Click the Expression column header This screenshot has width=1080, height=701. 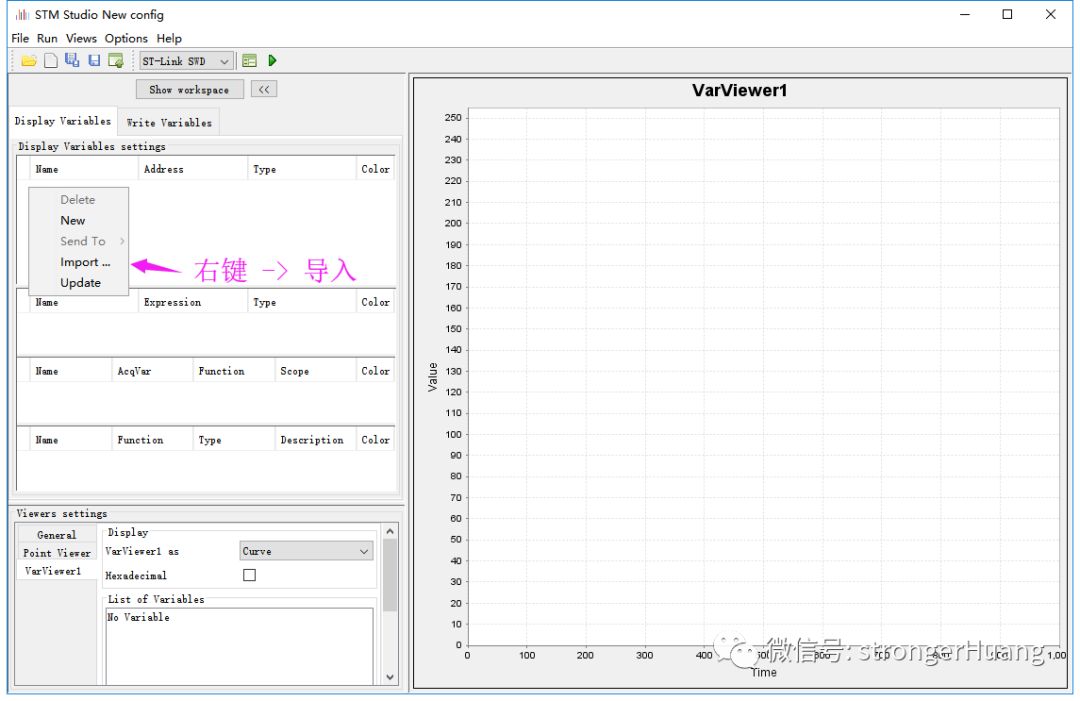[193, 302]
